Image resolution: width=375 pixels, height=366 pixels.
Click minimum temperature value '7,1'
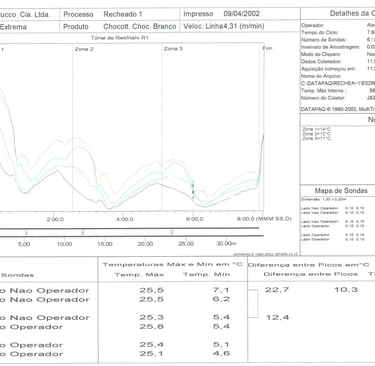click(x=221, y=290)
